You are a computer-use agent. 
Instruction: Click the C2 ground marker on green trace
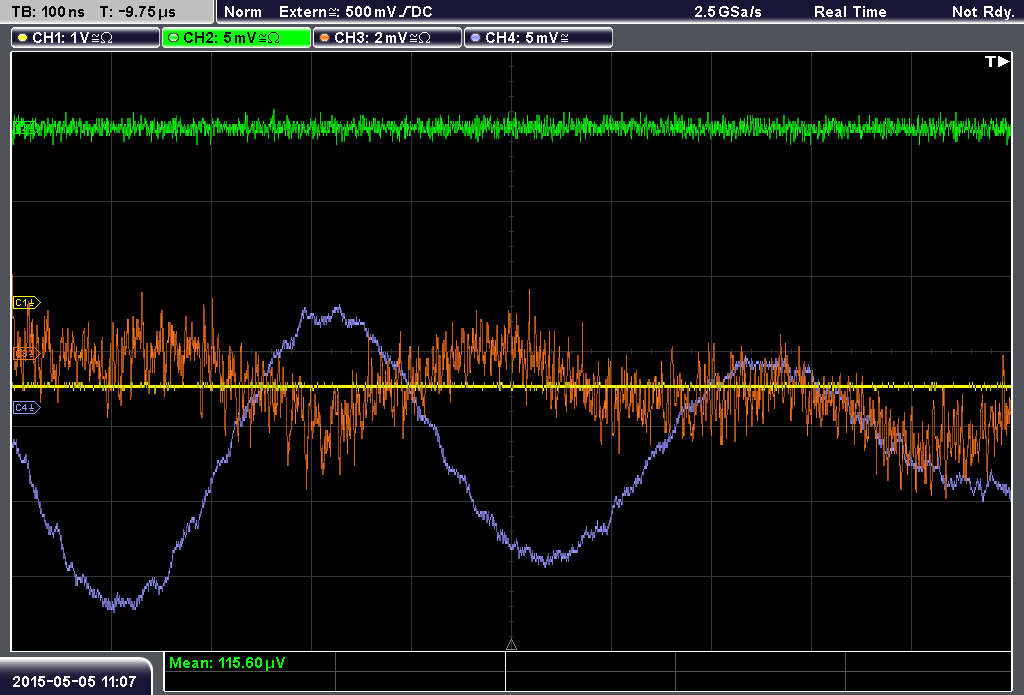coord(25,127)
